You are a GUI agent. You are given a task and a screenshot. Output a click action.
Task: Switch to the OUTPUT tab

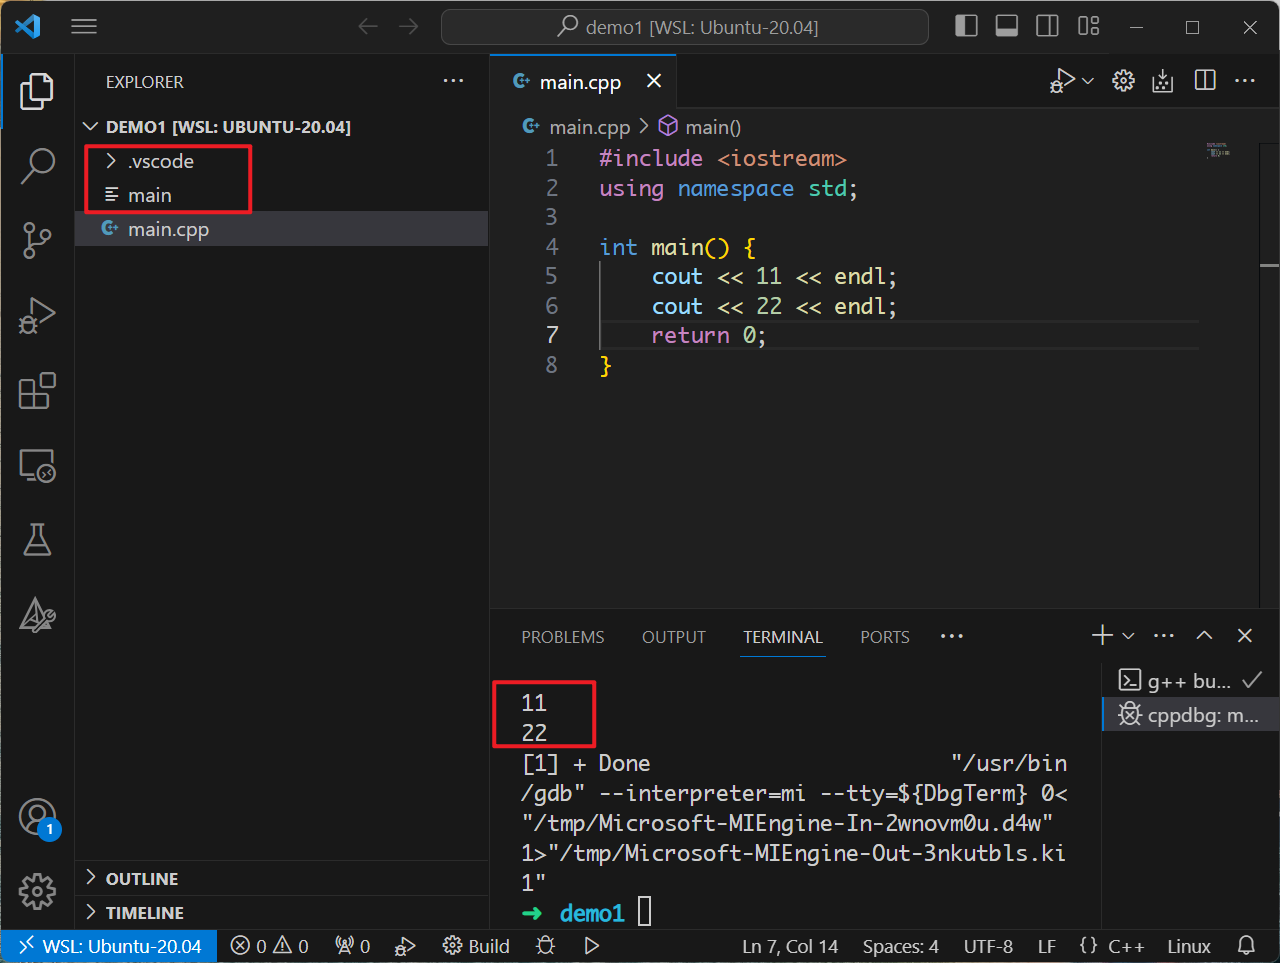673,637
